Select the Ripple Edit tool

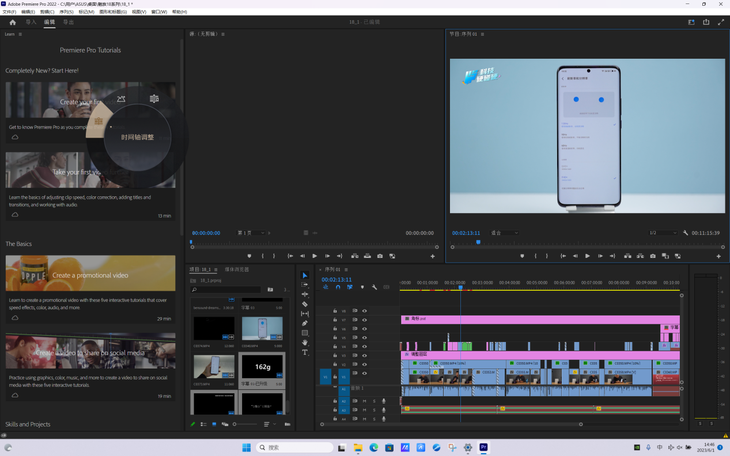pyautogui.click(x=305, y=294)
